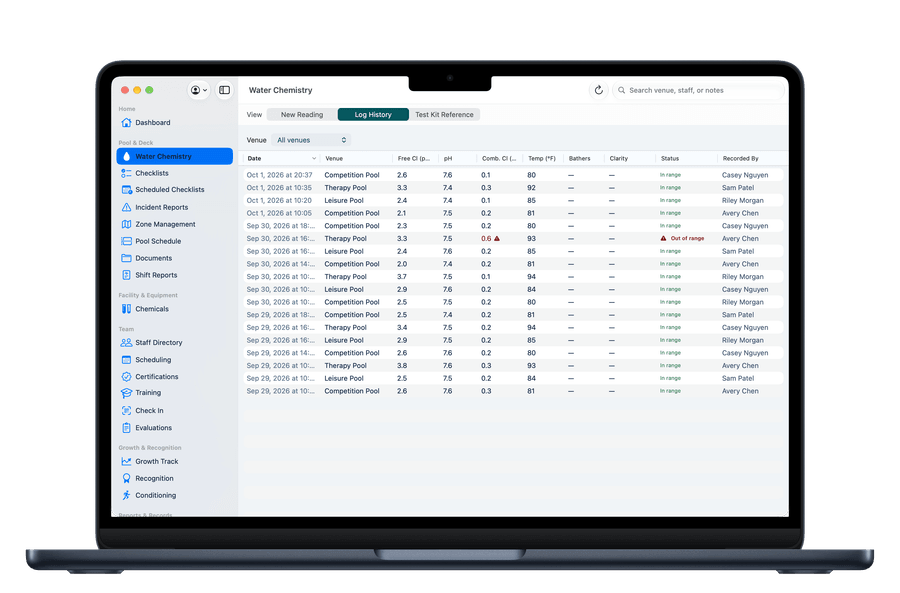This screenshot has width=900, height=593.
Task: Click the Water Chemistry window title
Action: (x=281, y=90)
